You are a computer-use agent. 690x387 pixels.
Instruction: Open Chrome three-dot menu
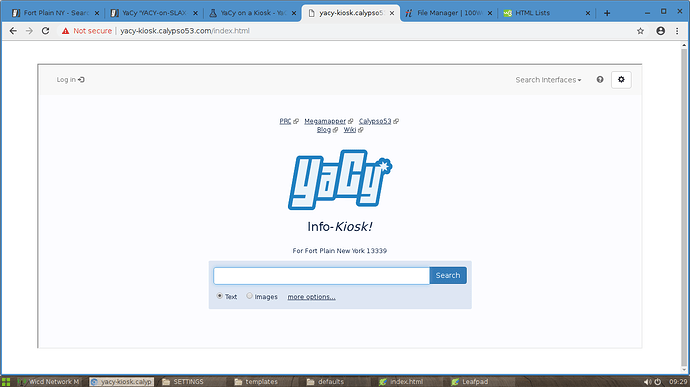tap(677, 31)
